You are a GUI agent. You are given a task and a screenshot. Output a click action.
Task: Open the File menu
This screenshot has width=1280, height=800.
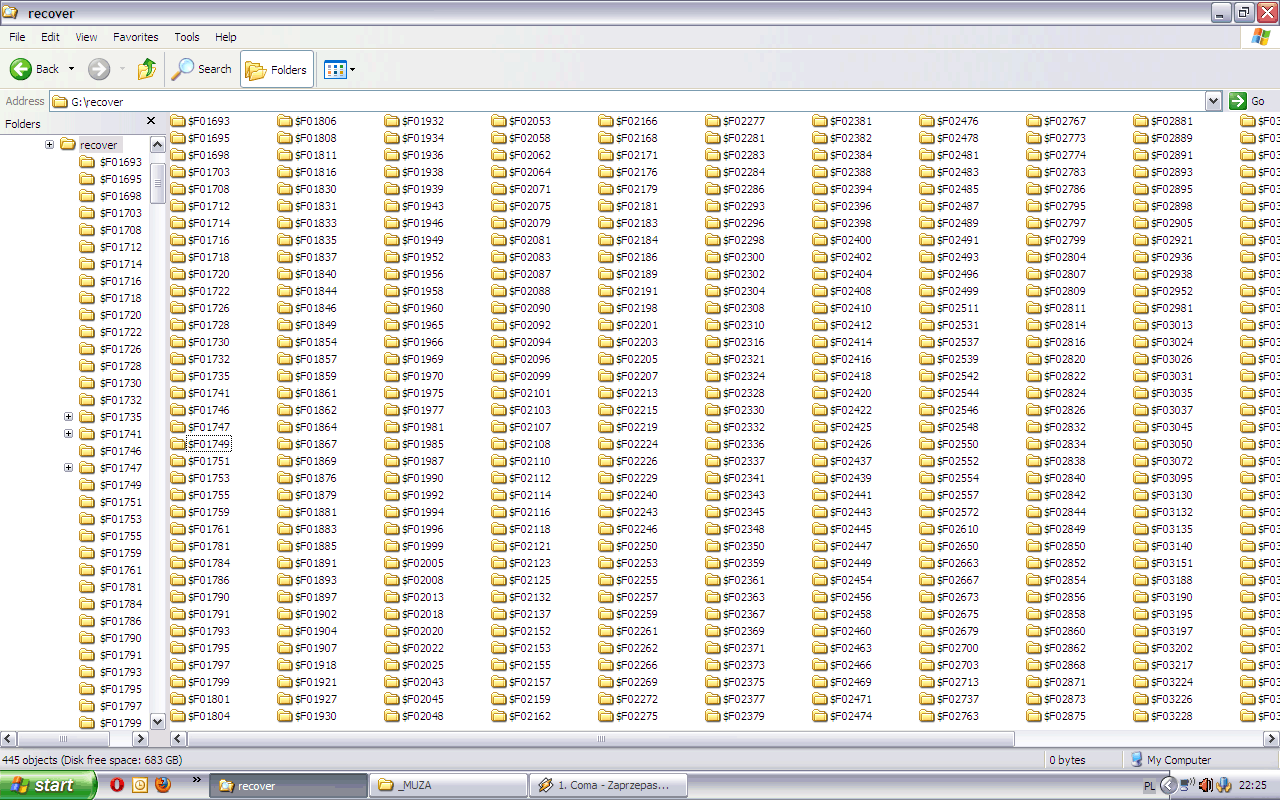(17, 37)
